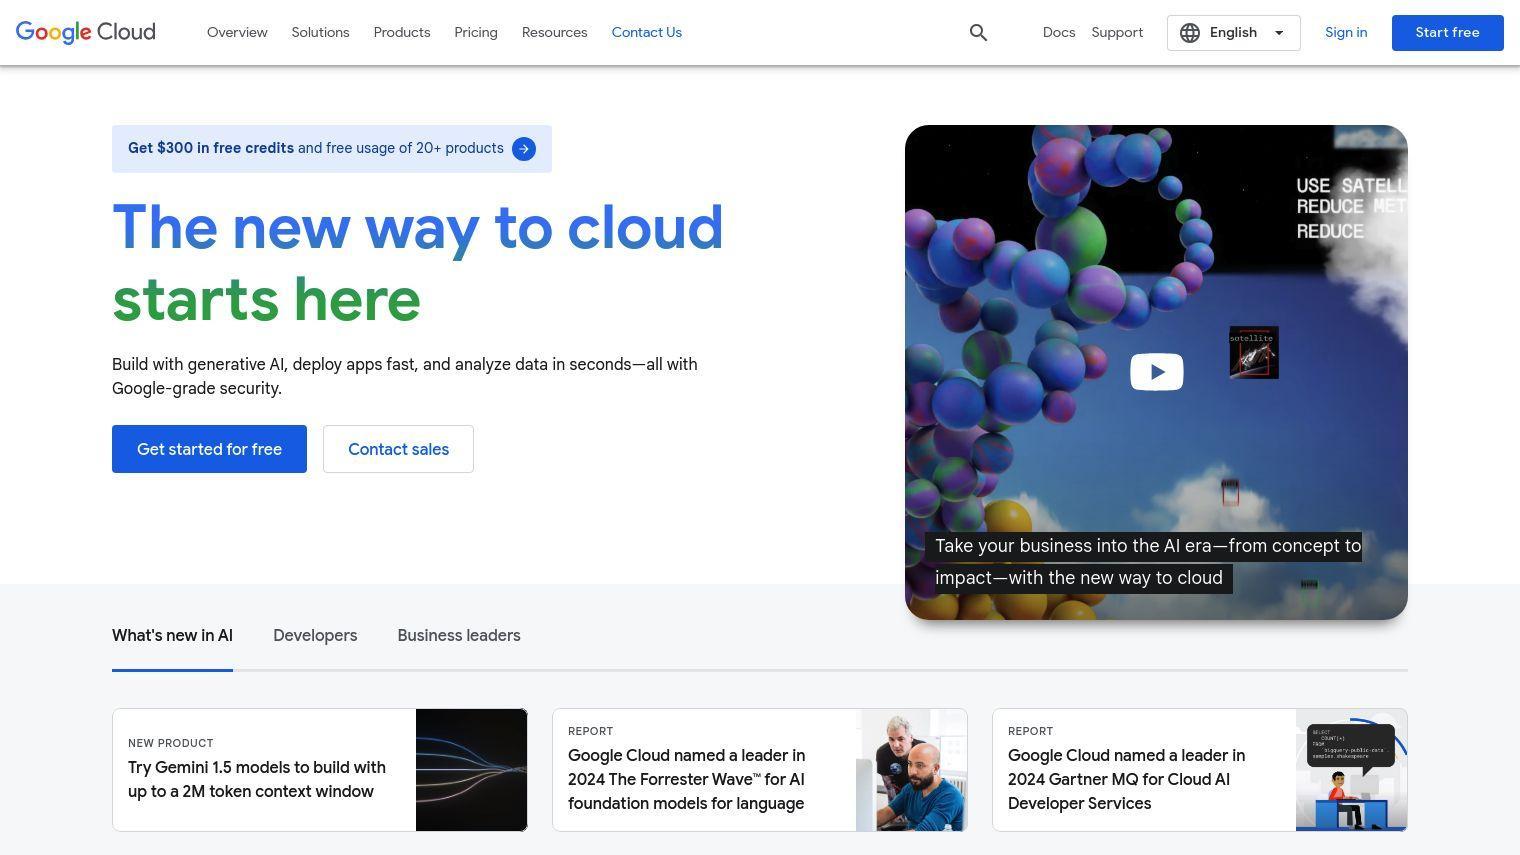The image size is (1520, 855).
Task: Open the Support link
Action: coord(1117,32)
